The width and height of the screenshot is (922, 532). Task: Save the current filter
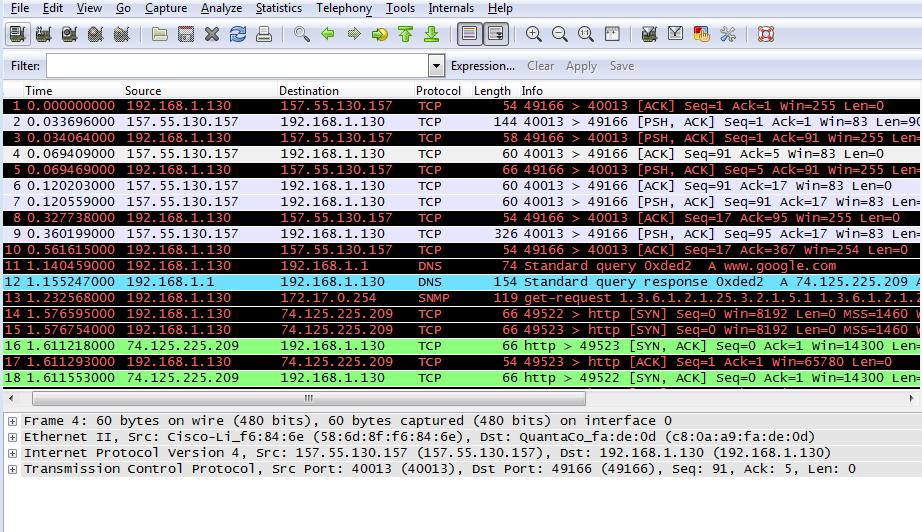(x=622, y=66)
